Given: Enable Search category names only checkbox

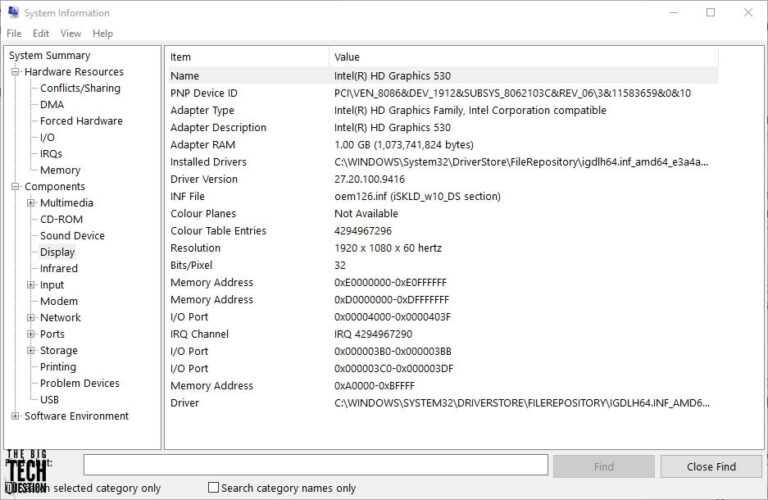Looking at the screenshot, I should (x=213, y=488).
